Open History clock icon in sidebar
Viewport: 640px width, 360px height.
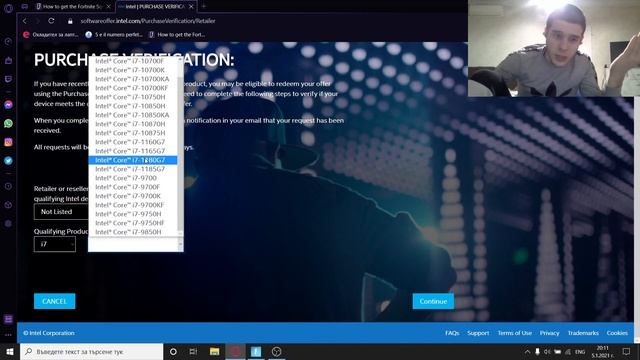8,186
